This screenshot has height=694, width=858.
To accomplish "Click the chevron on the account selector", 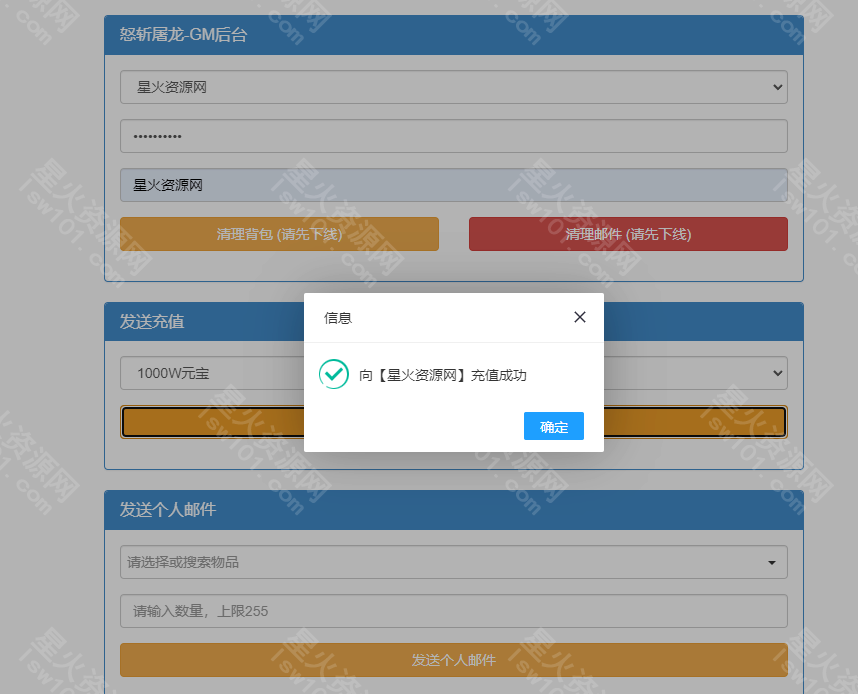I will coord(778,87).
